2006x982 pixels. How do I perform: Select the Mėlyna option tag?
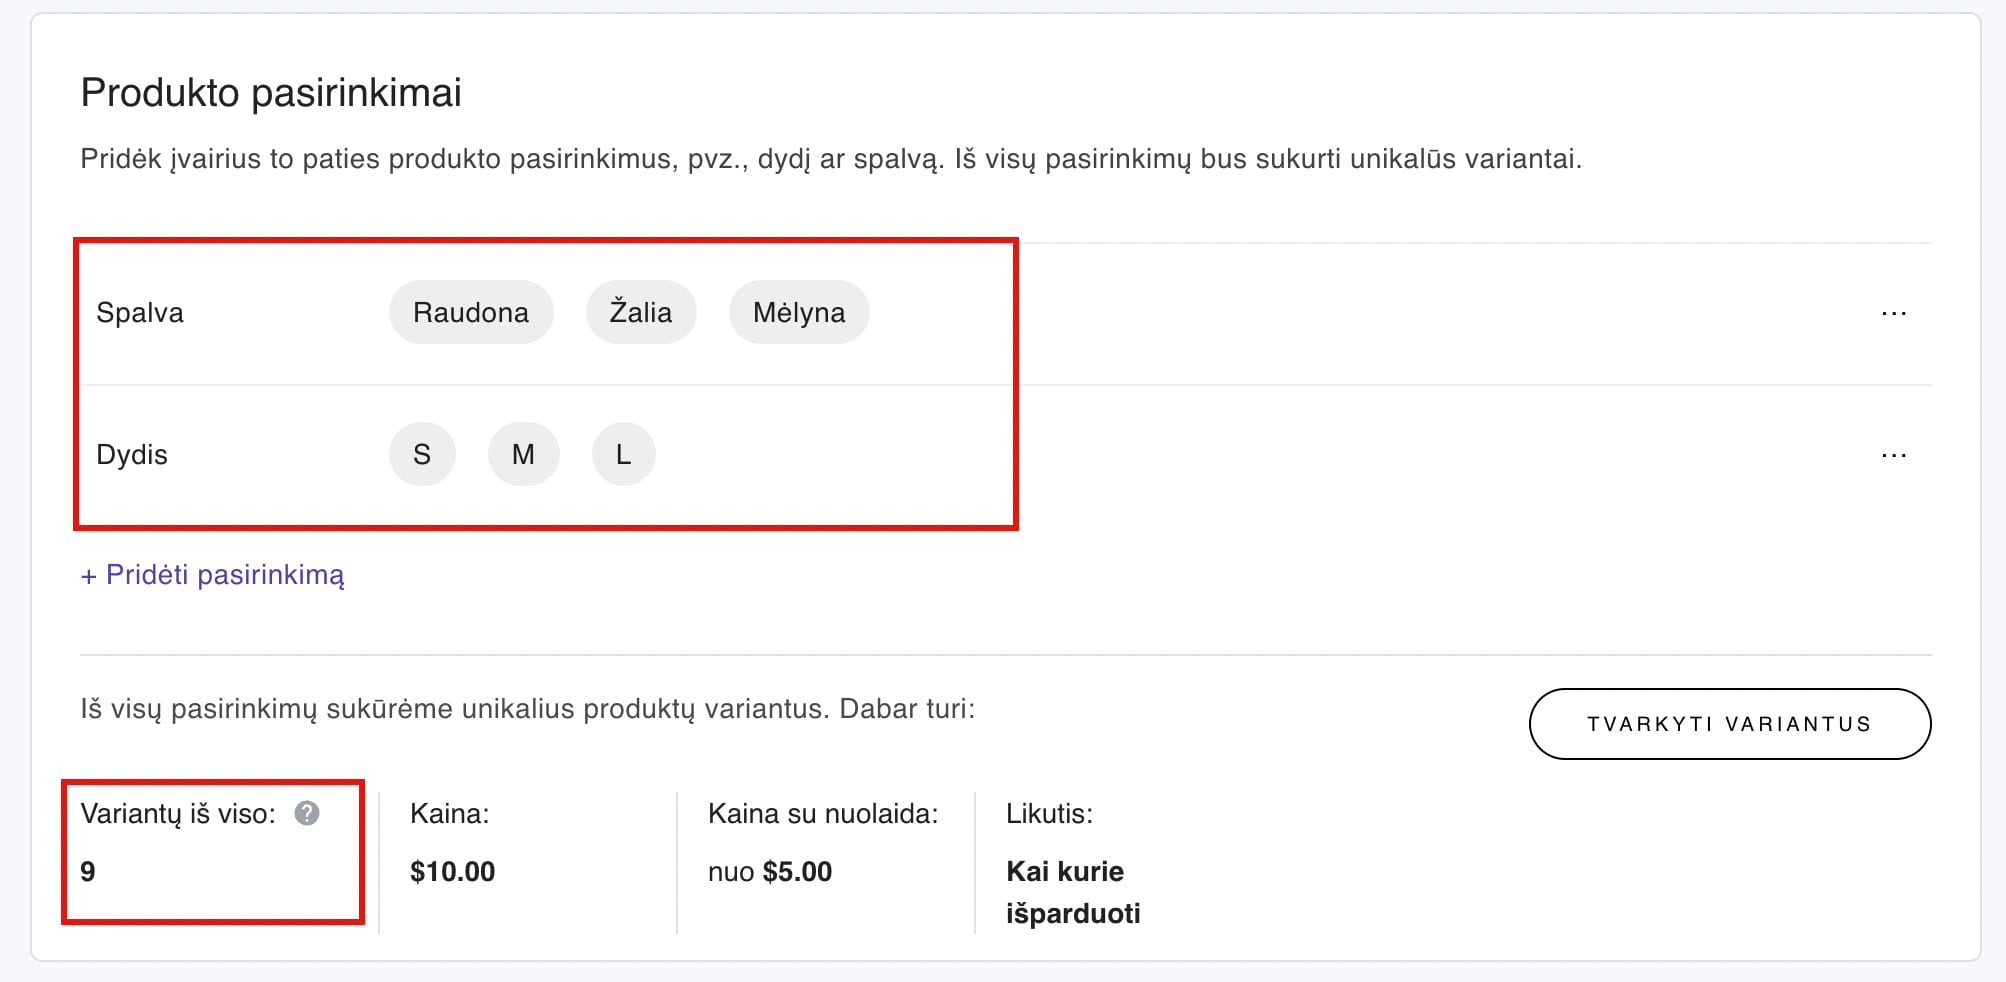click(798, 312)
